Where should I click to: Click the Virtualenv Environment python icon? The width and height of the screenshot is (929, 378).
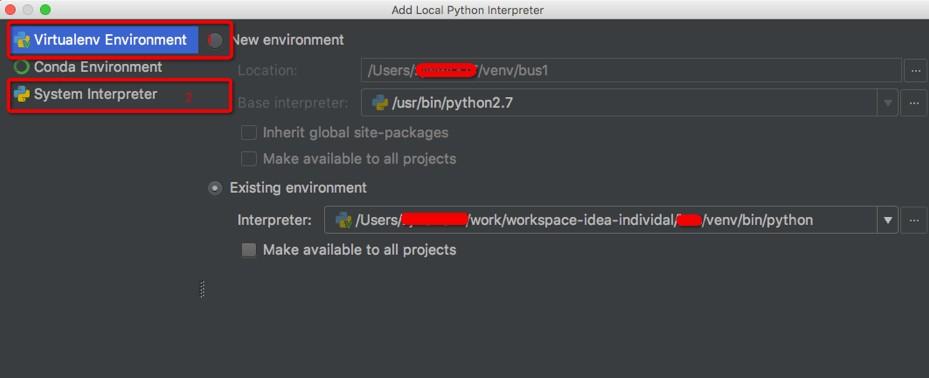(x=22, y=40)
